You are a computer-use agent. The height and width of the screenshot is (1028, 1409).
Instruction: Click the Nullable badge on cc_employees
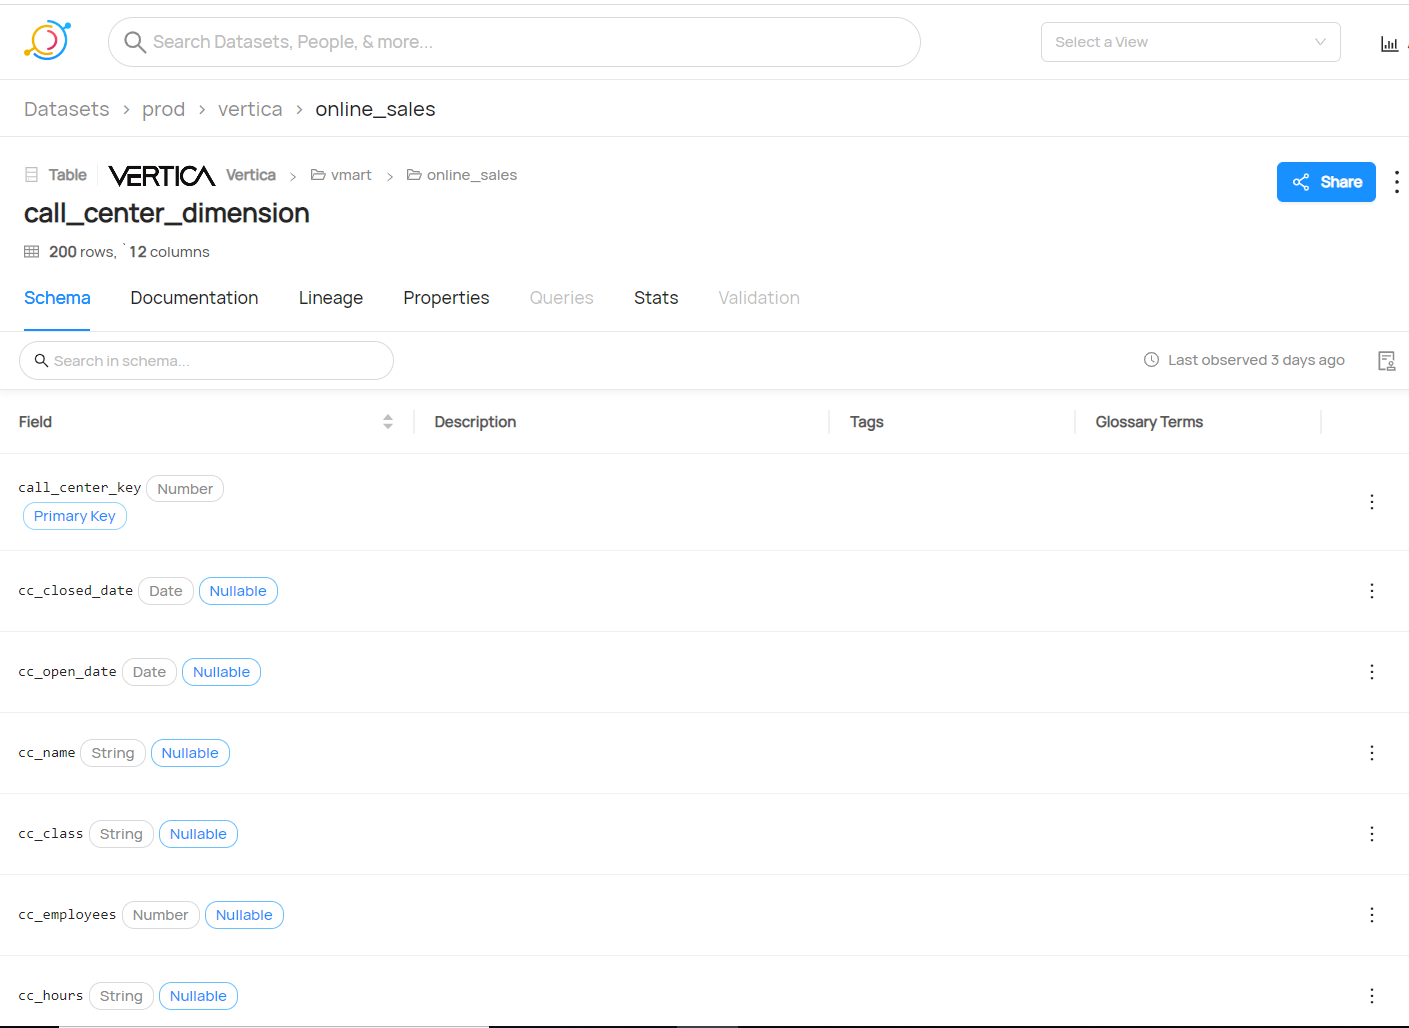pos(244,915)
